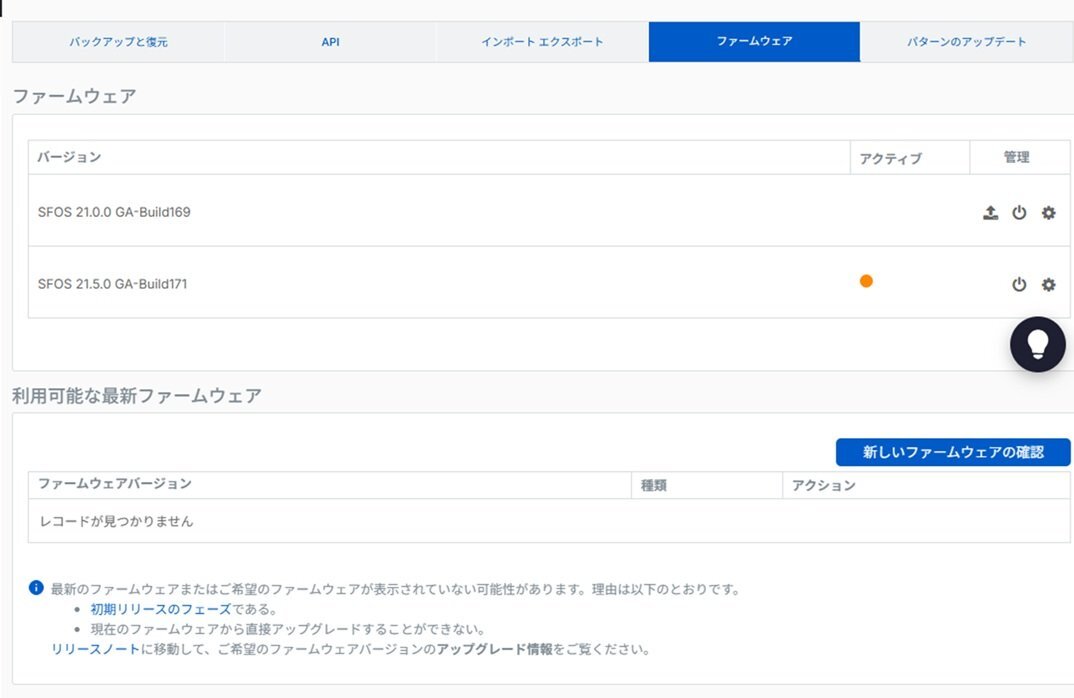The width and height of the screenshot is (1074, 698).
Task: Open the API tab
Action: pos(329,42)
